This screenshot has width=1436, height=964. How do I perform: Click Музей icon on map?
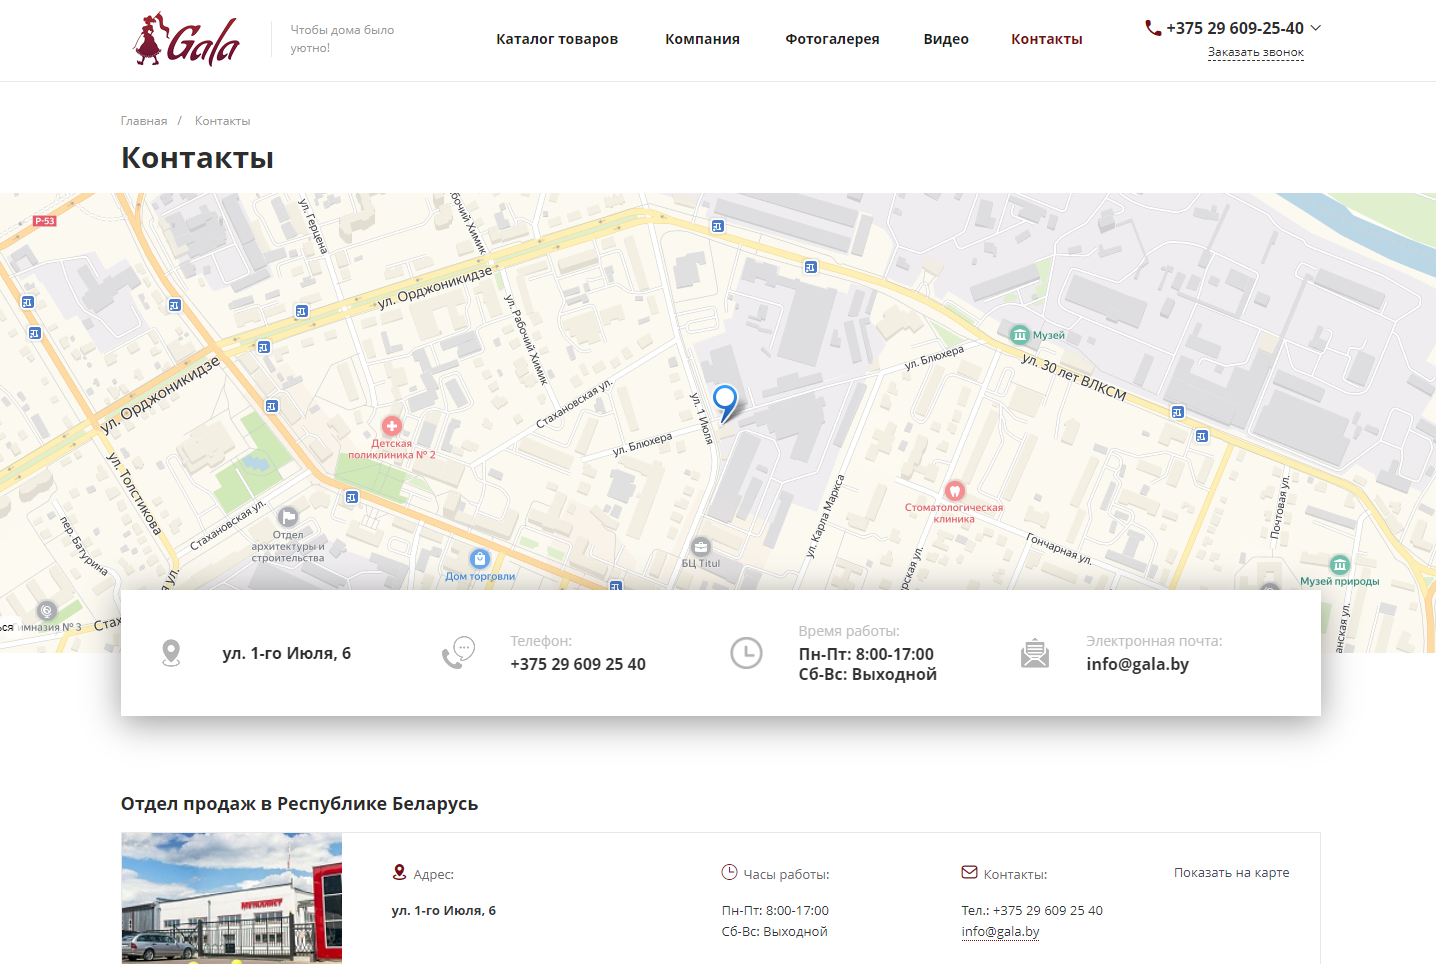tap(1019, 335)
